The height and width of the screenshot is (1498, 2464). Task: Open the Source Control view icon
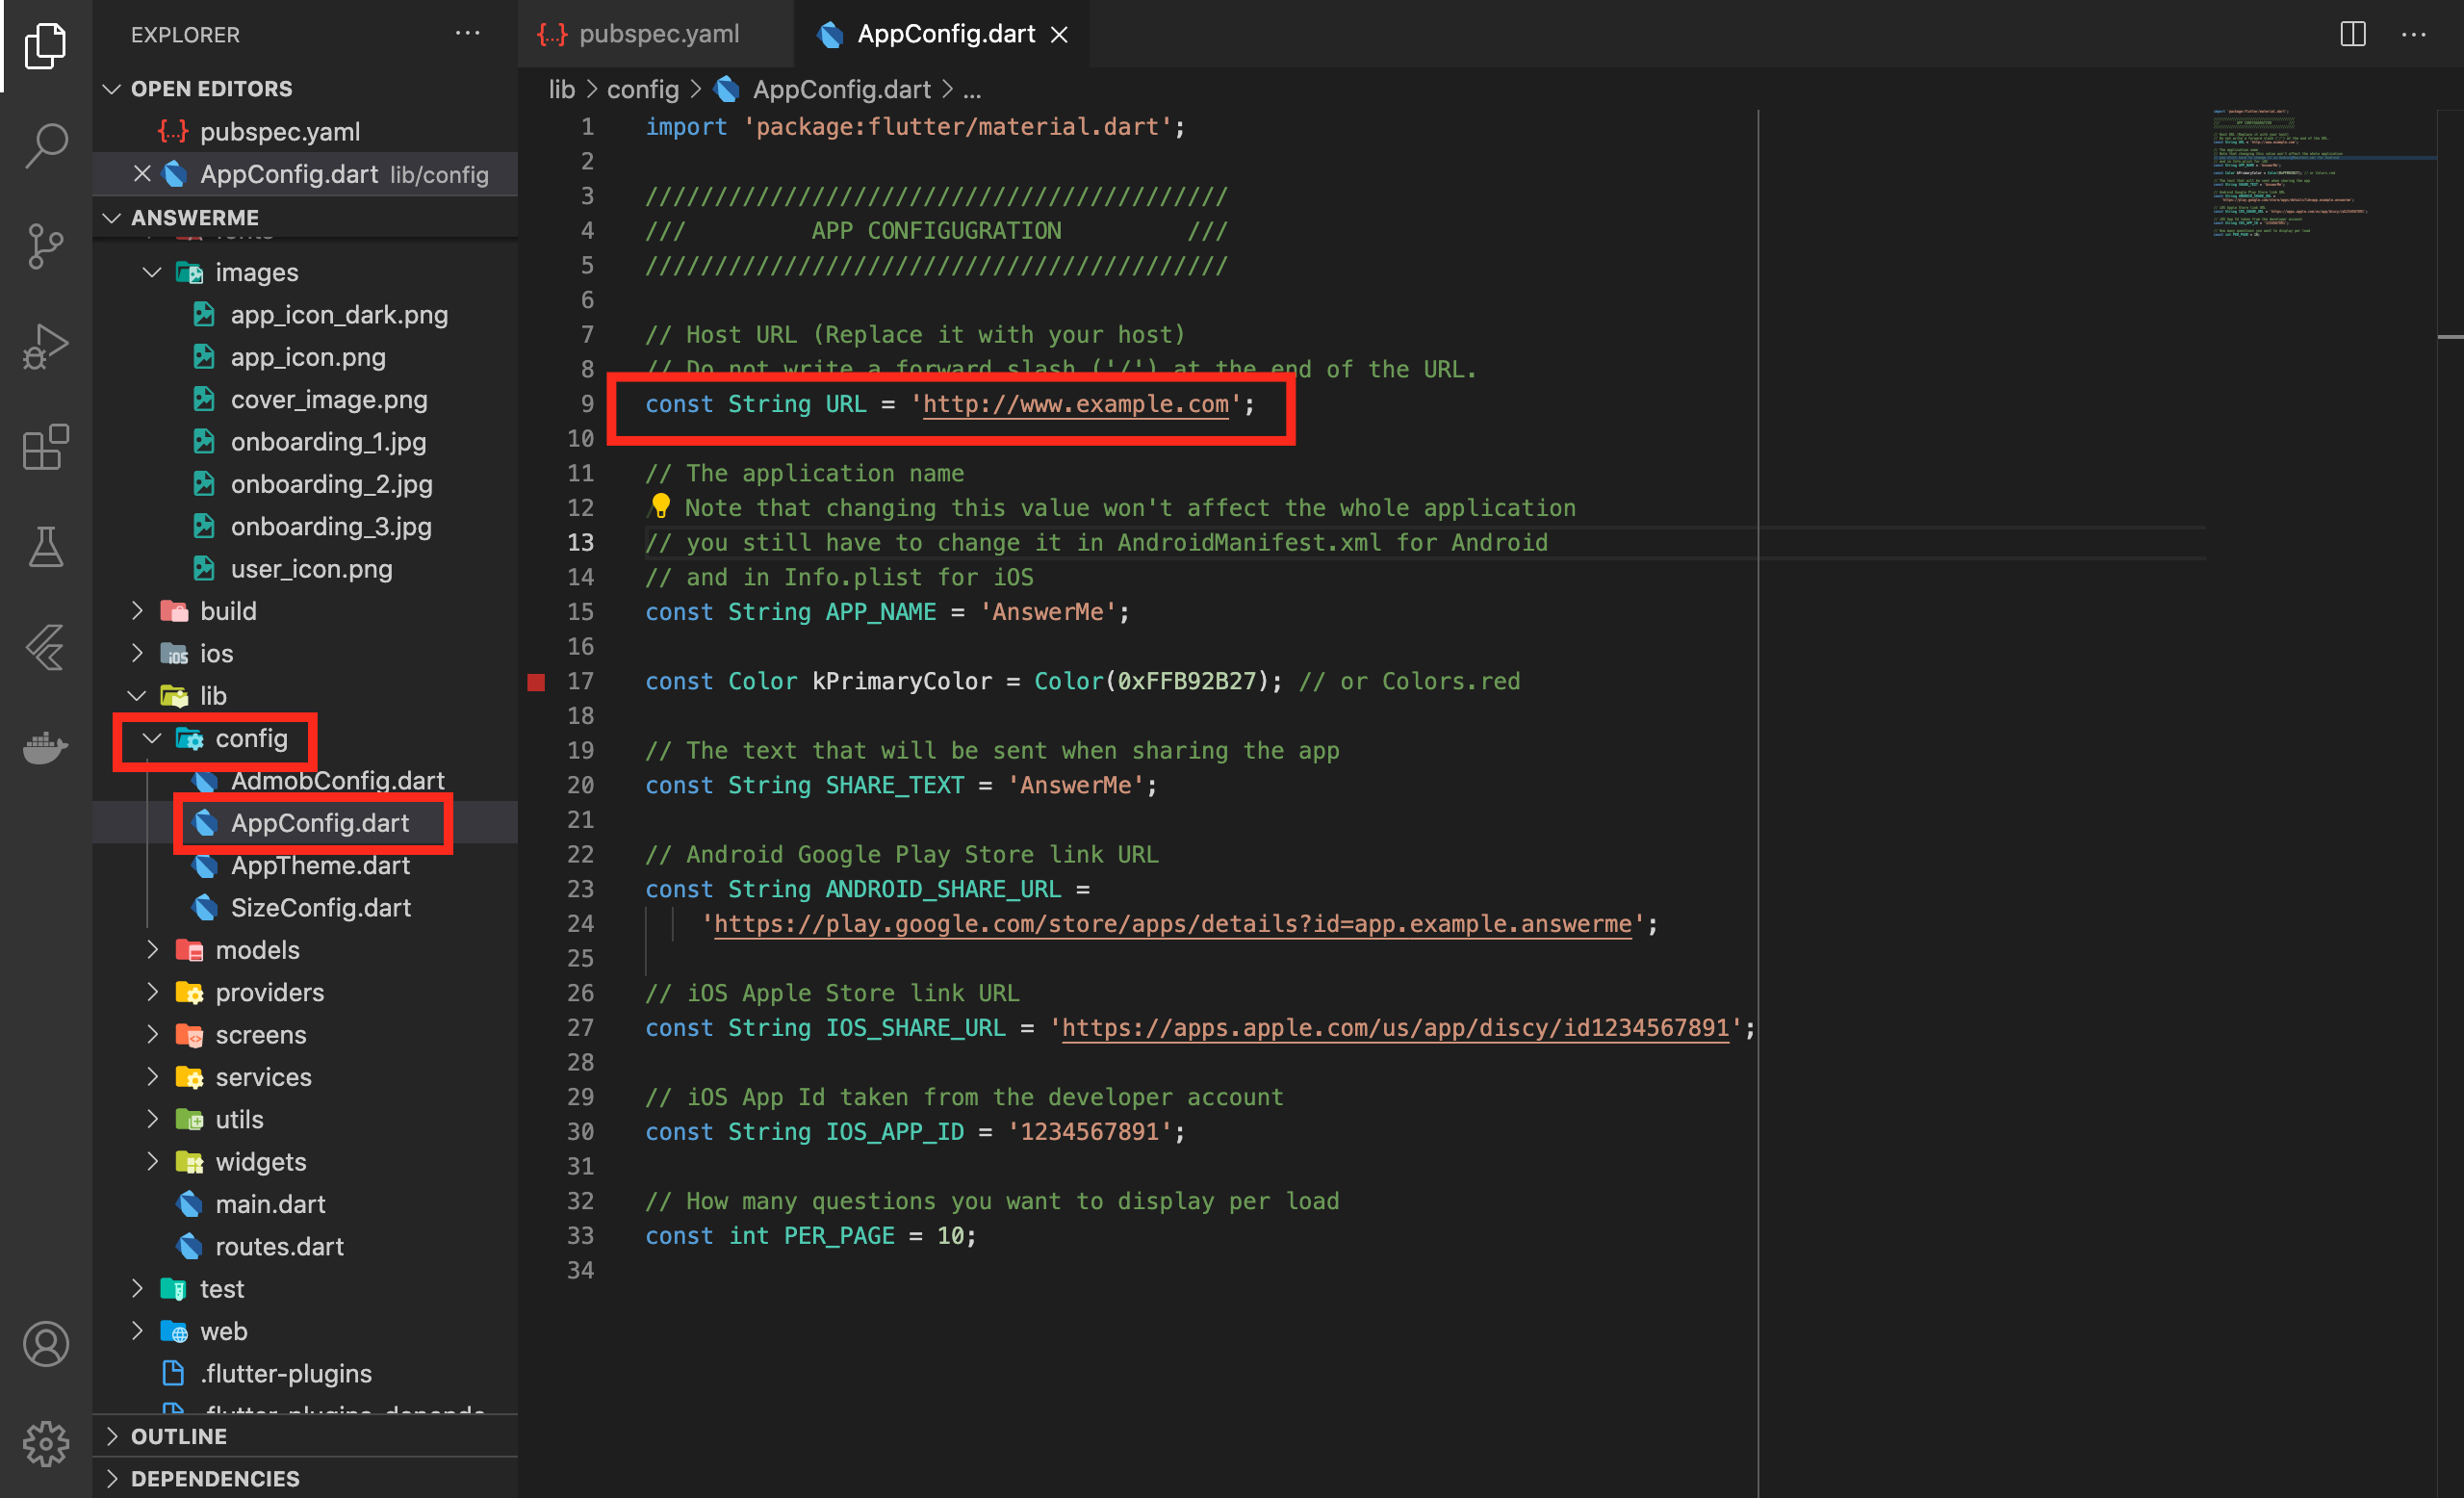pyautogui.click(x=45, y=246)
